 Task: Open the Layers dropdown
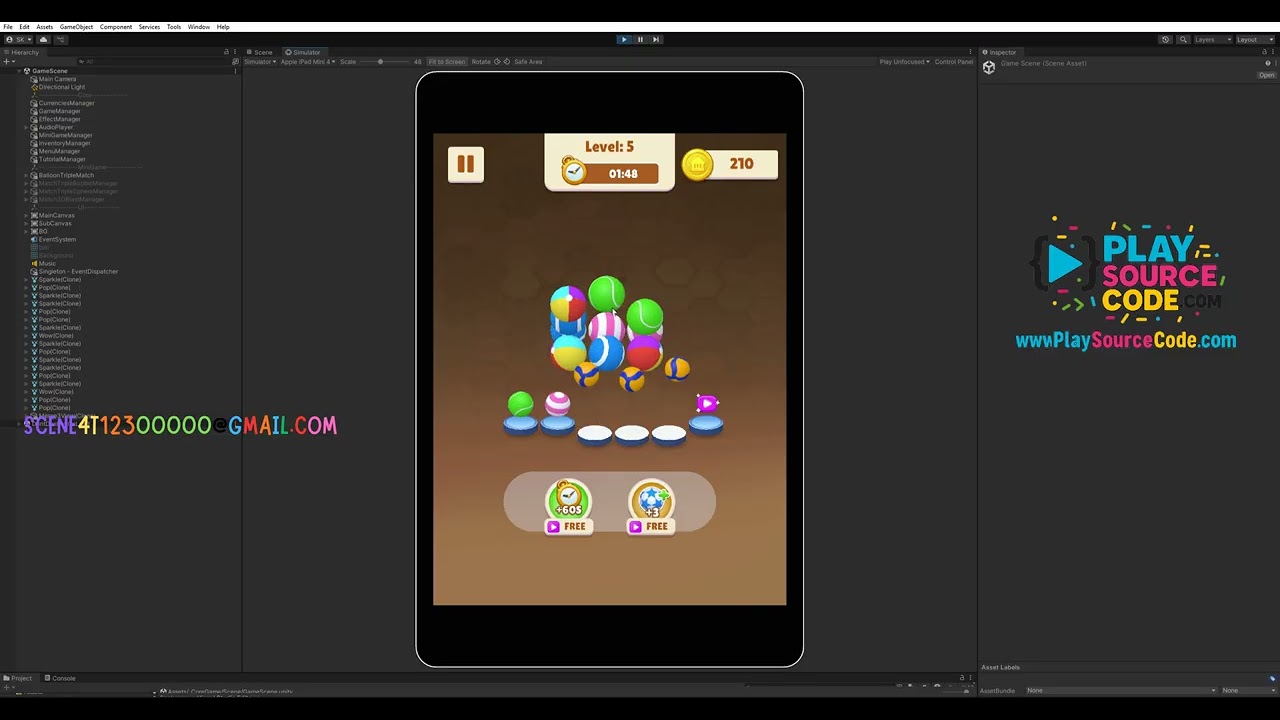[1213, 39]
